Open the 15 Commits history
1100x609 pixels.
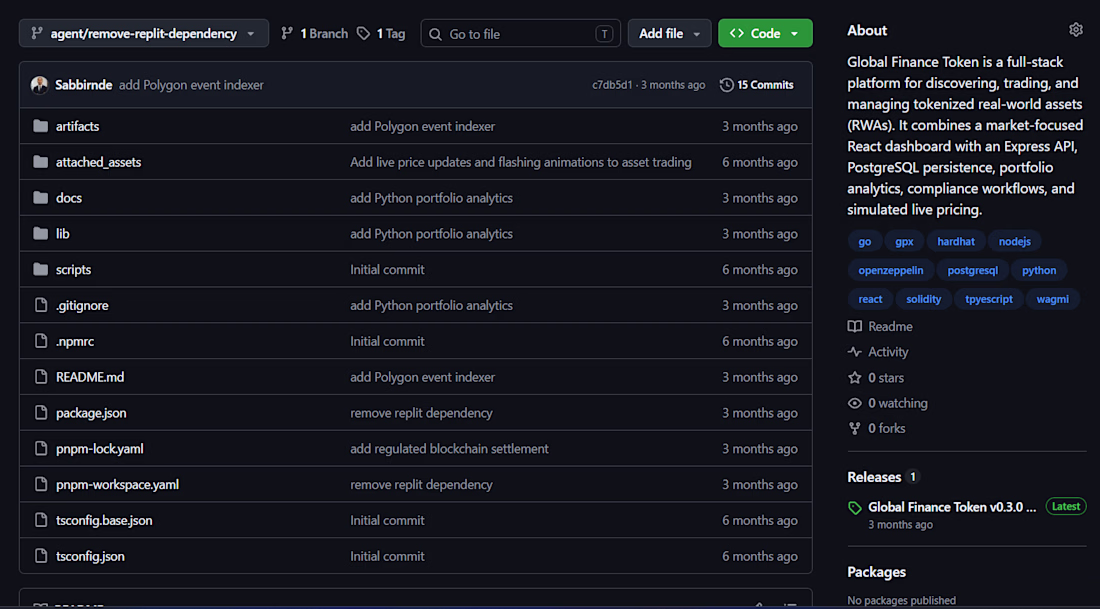[x=757, y=85]
